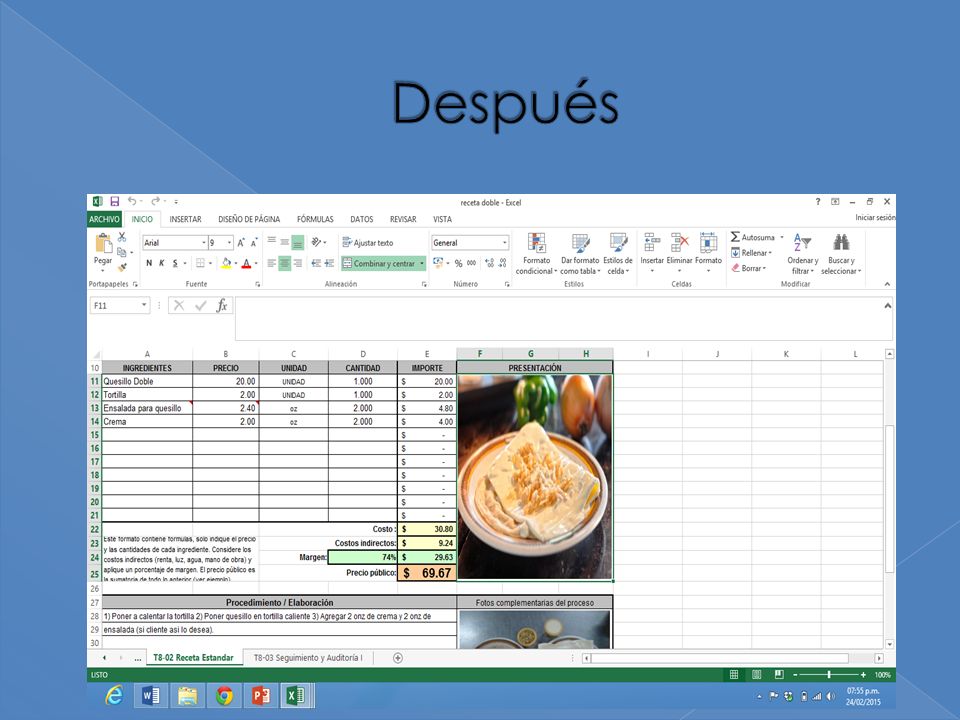Viewport: 960px width, 720px height.
Task: Click the Eliminar cells button
Action: click(x=680, y=253)
